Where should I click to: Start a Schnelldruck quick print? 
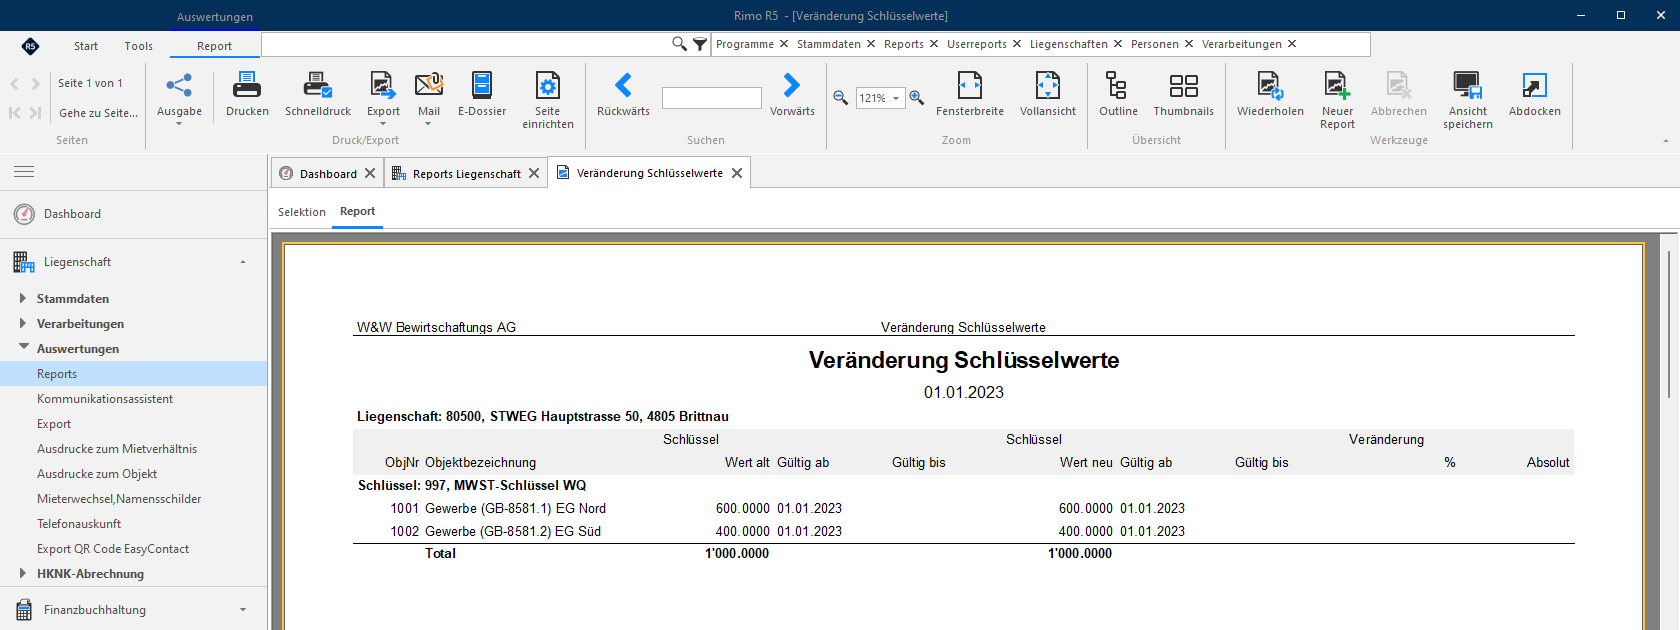click(x=318, y=95)
